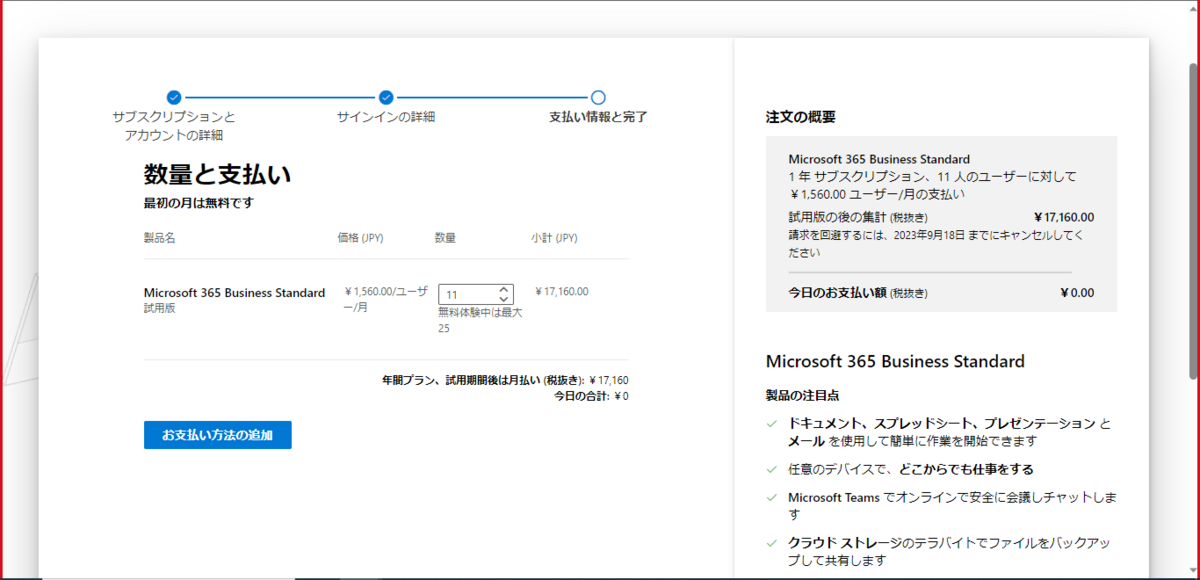The image size is (1200, 580).
Task: Select the completed サブスクリプションとアカウントの詳細 step circle
Action: click(x=174, y=97)
